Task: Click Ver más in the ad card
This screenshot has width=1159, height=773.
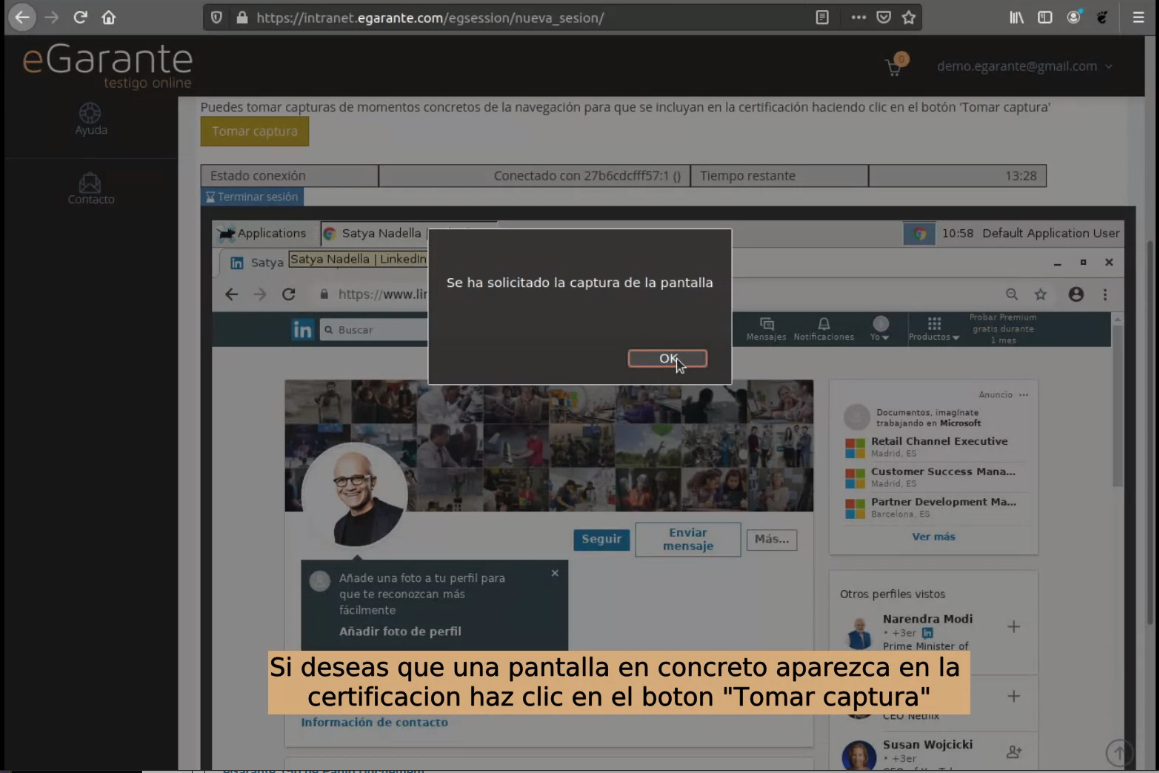Action: coord(933,537)
